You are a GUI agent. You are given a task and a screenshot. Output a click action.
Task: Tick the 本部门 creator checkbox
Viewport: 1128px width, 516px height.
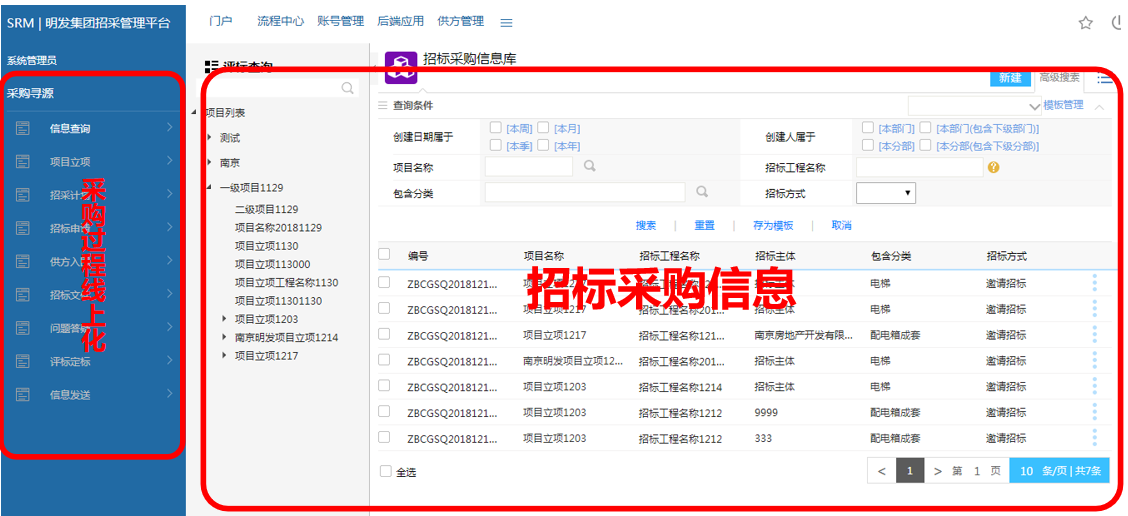(868, 128)
